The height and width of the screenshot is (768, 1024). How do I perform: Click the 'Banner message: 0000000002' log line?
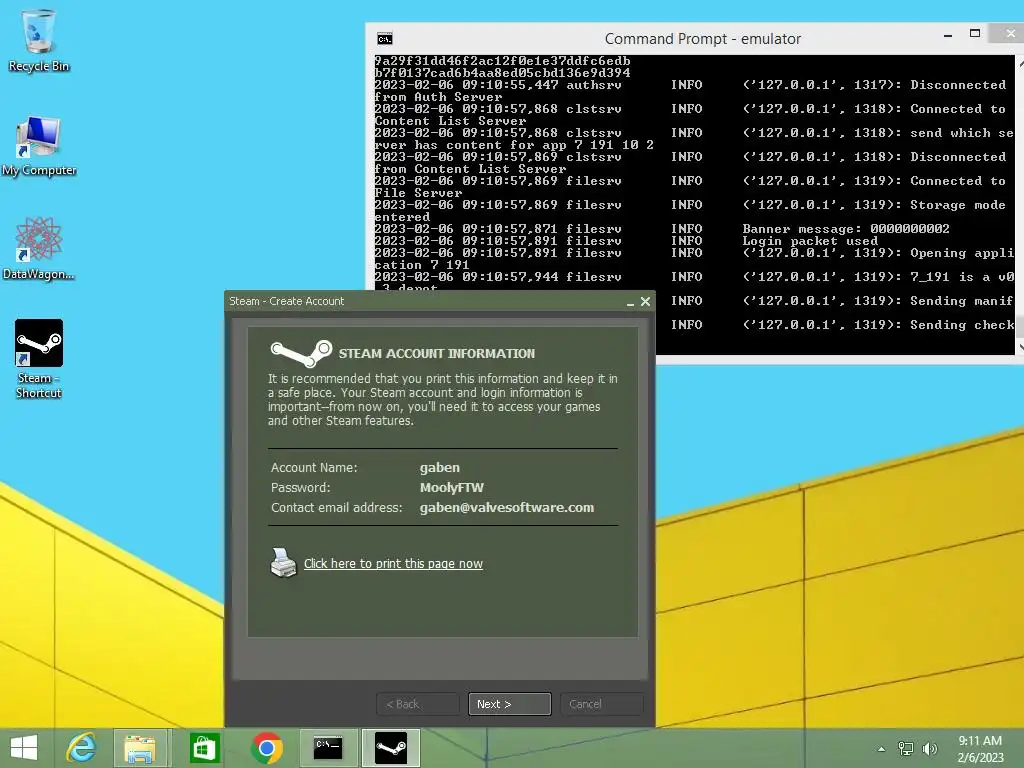tap(846, 229)
